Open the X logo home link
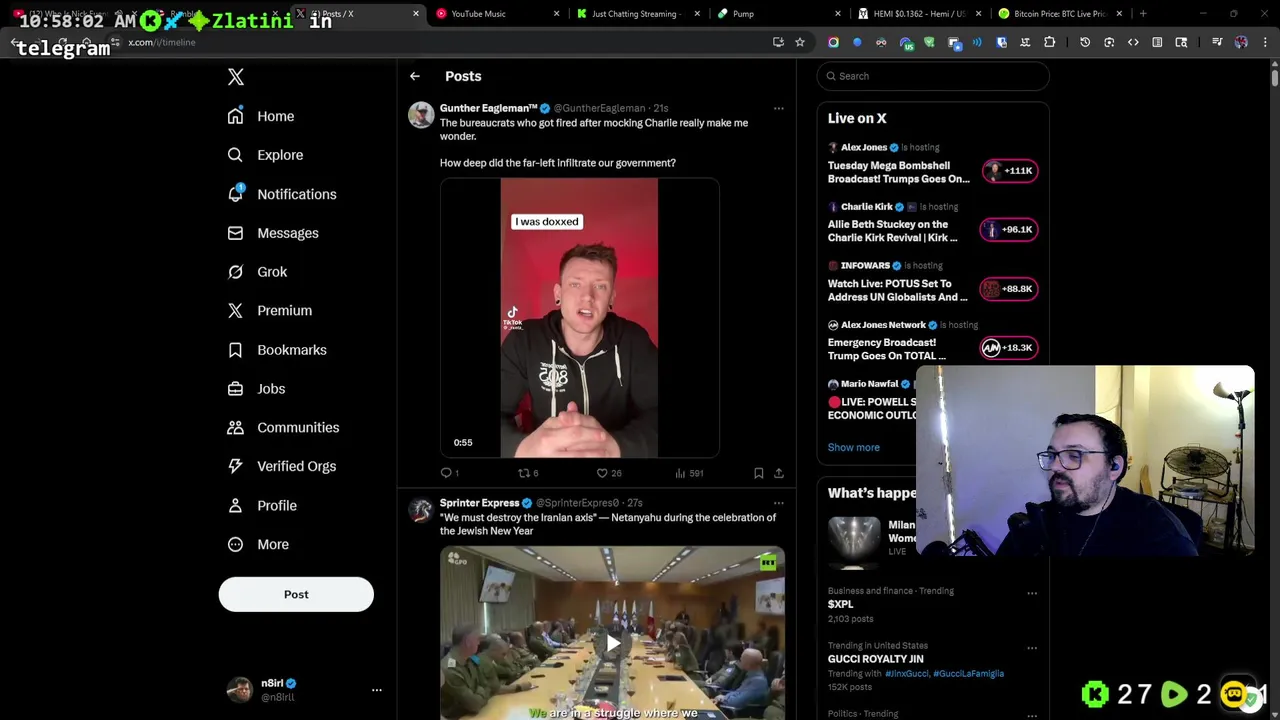The height and width of the screenshot is (720, 1280). (x=236, y=77)
